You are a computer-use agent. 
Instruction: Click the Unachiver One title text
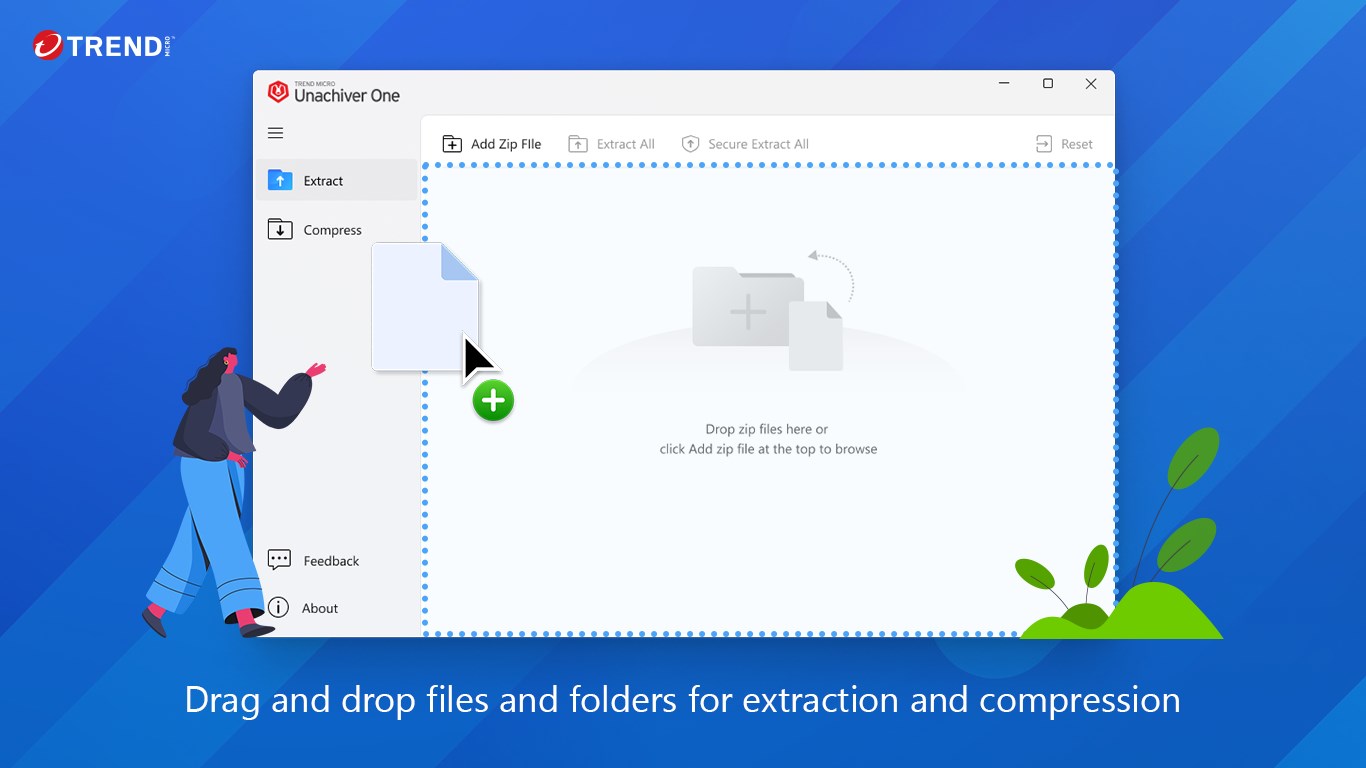click(347, 95)
